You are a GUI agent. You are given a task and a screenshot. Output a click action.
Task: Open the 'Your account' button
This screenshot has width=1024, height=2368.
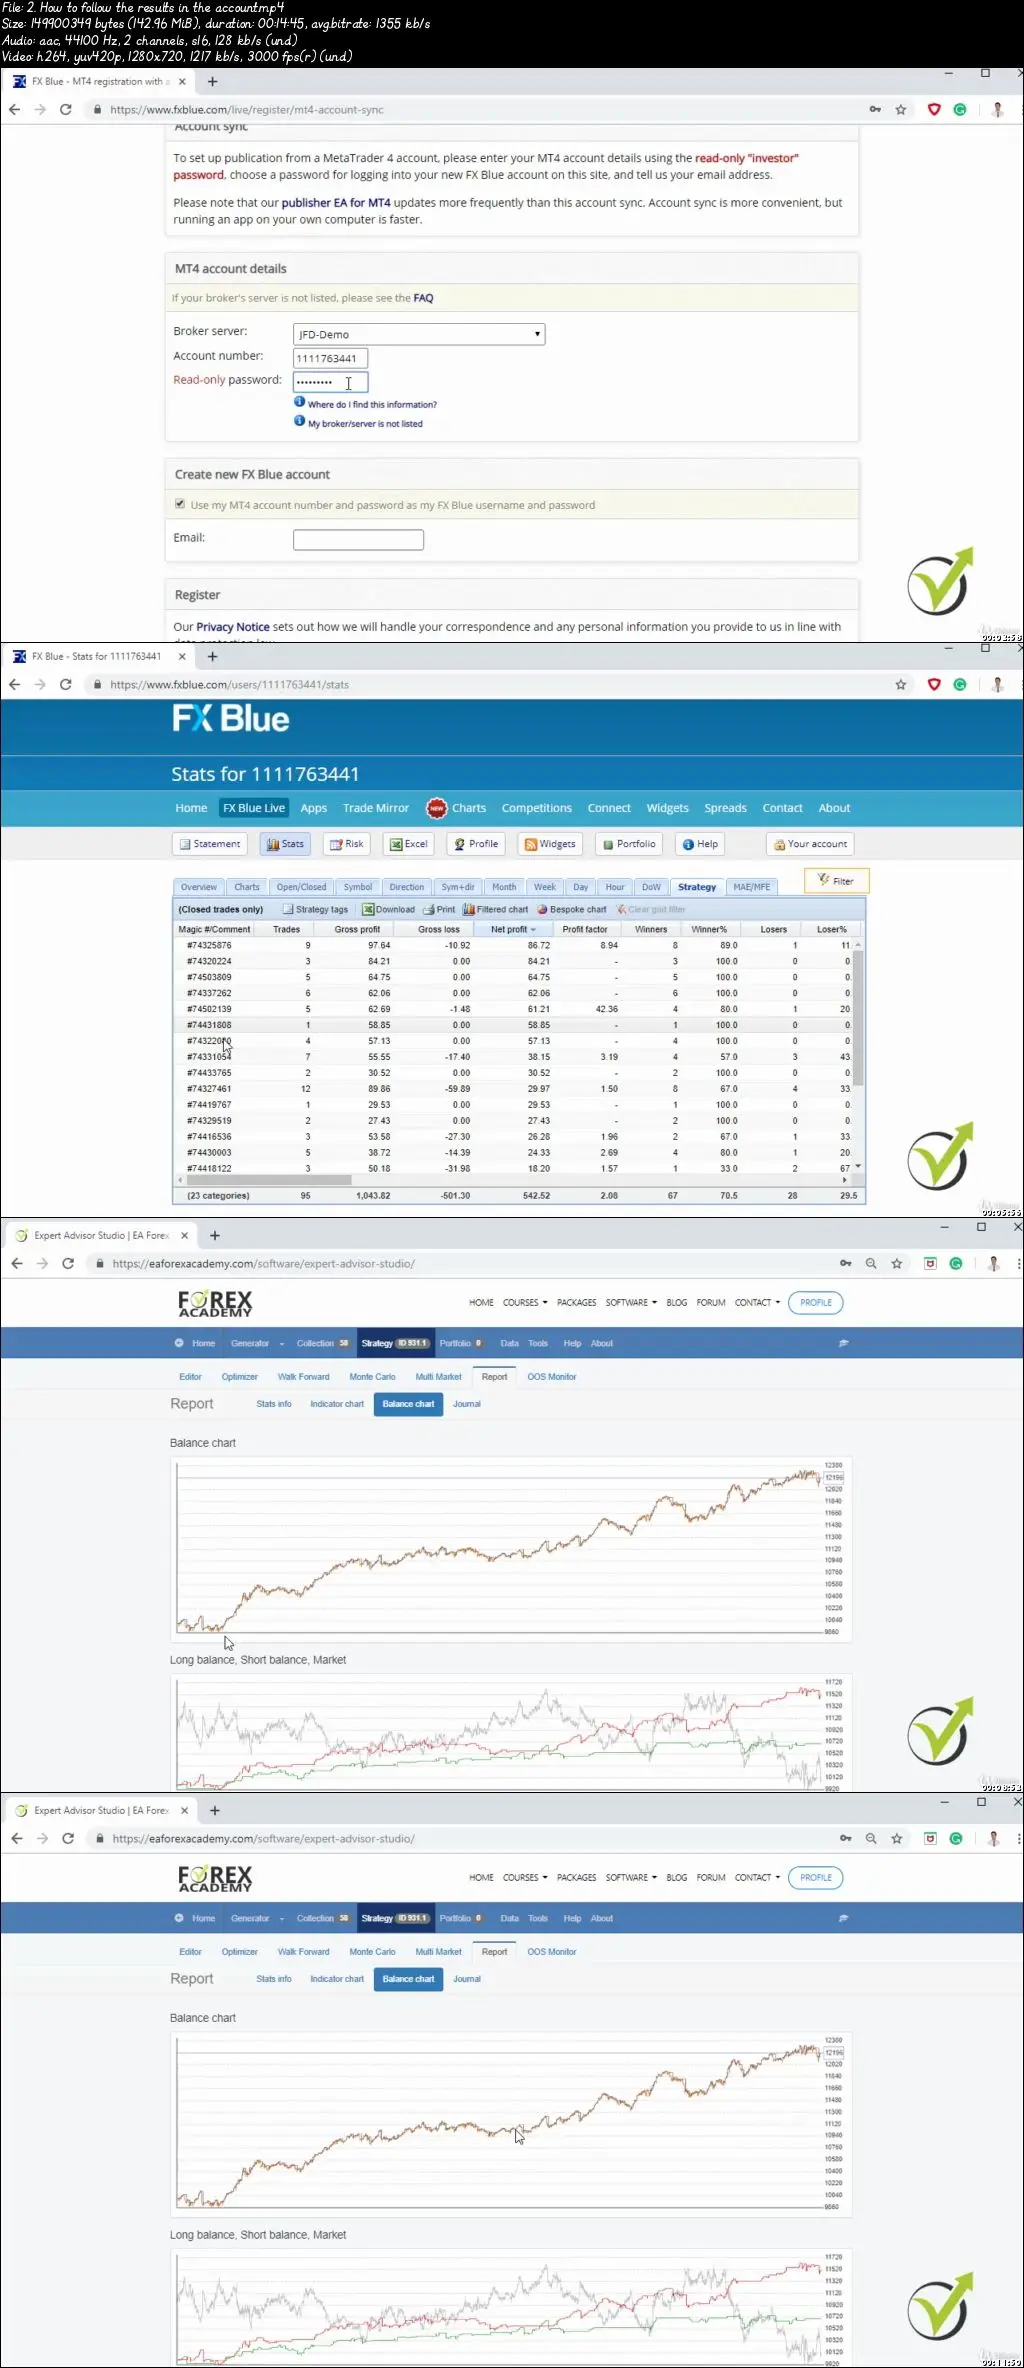[810, 844]
